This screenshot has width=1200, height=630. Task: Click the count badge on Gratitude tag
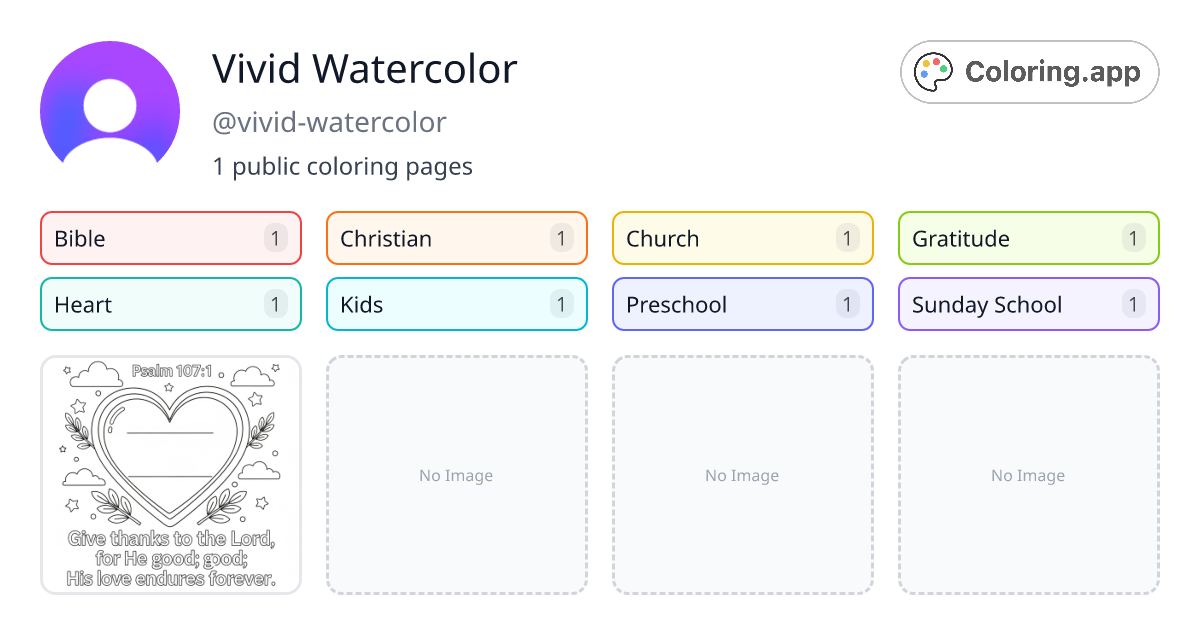1133,238
